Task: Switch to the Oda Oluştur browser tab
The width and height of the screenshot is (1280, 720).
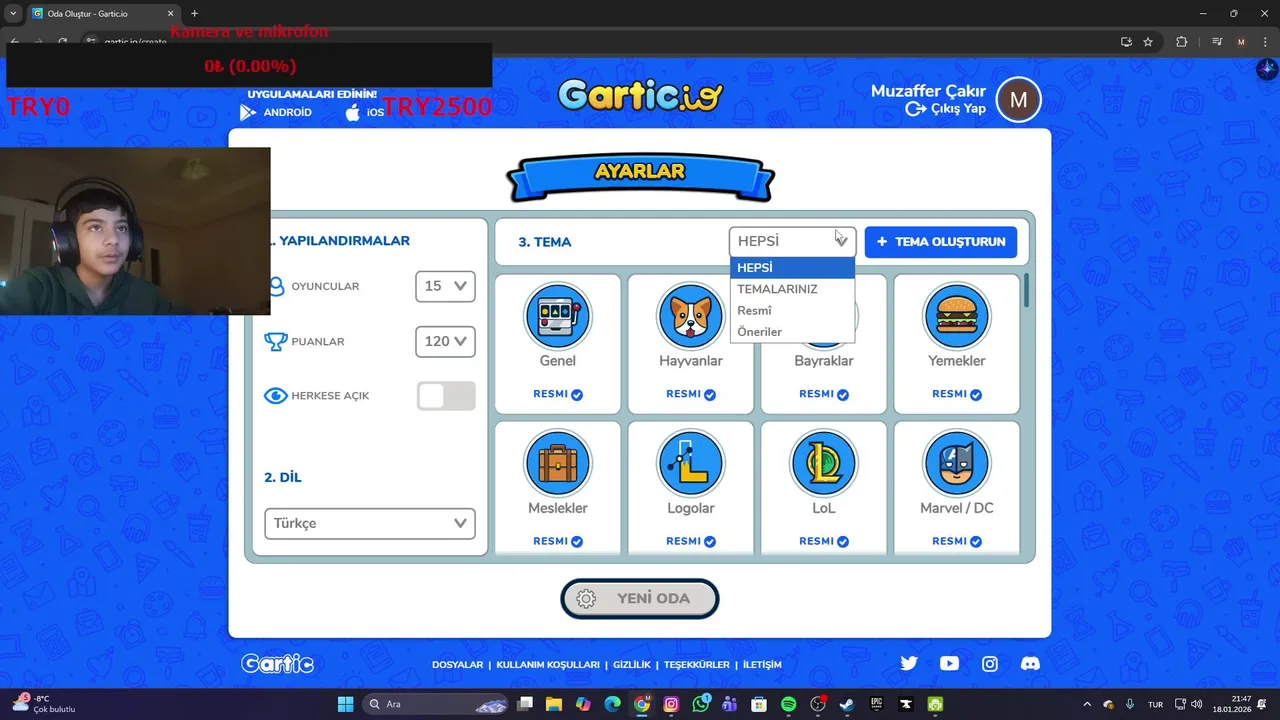Action: click(x=104, y=13)
